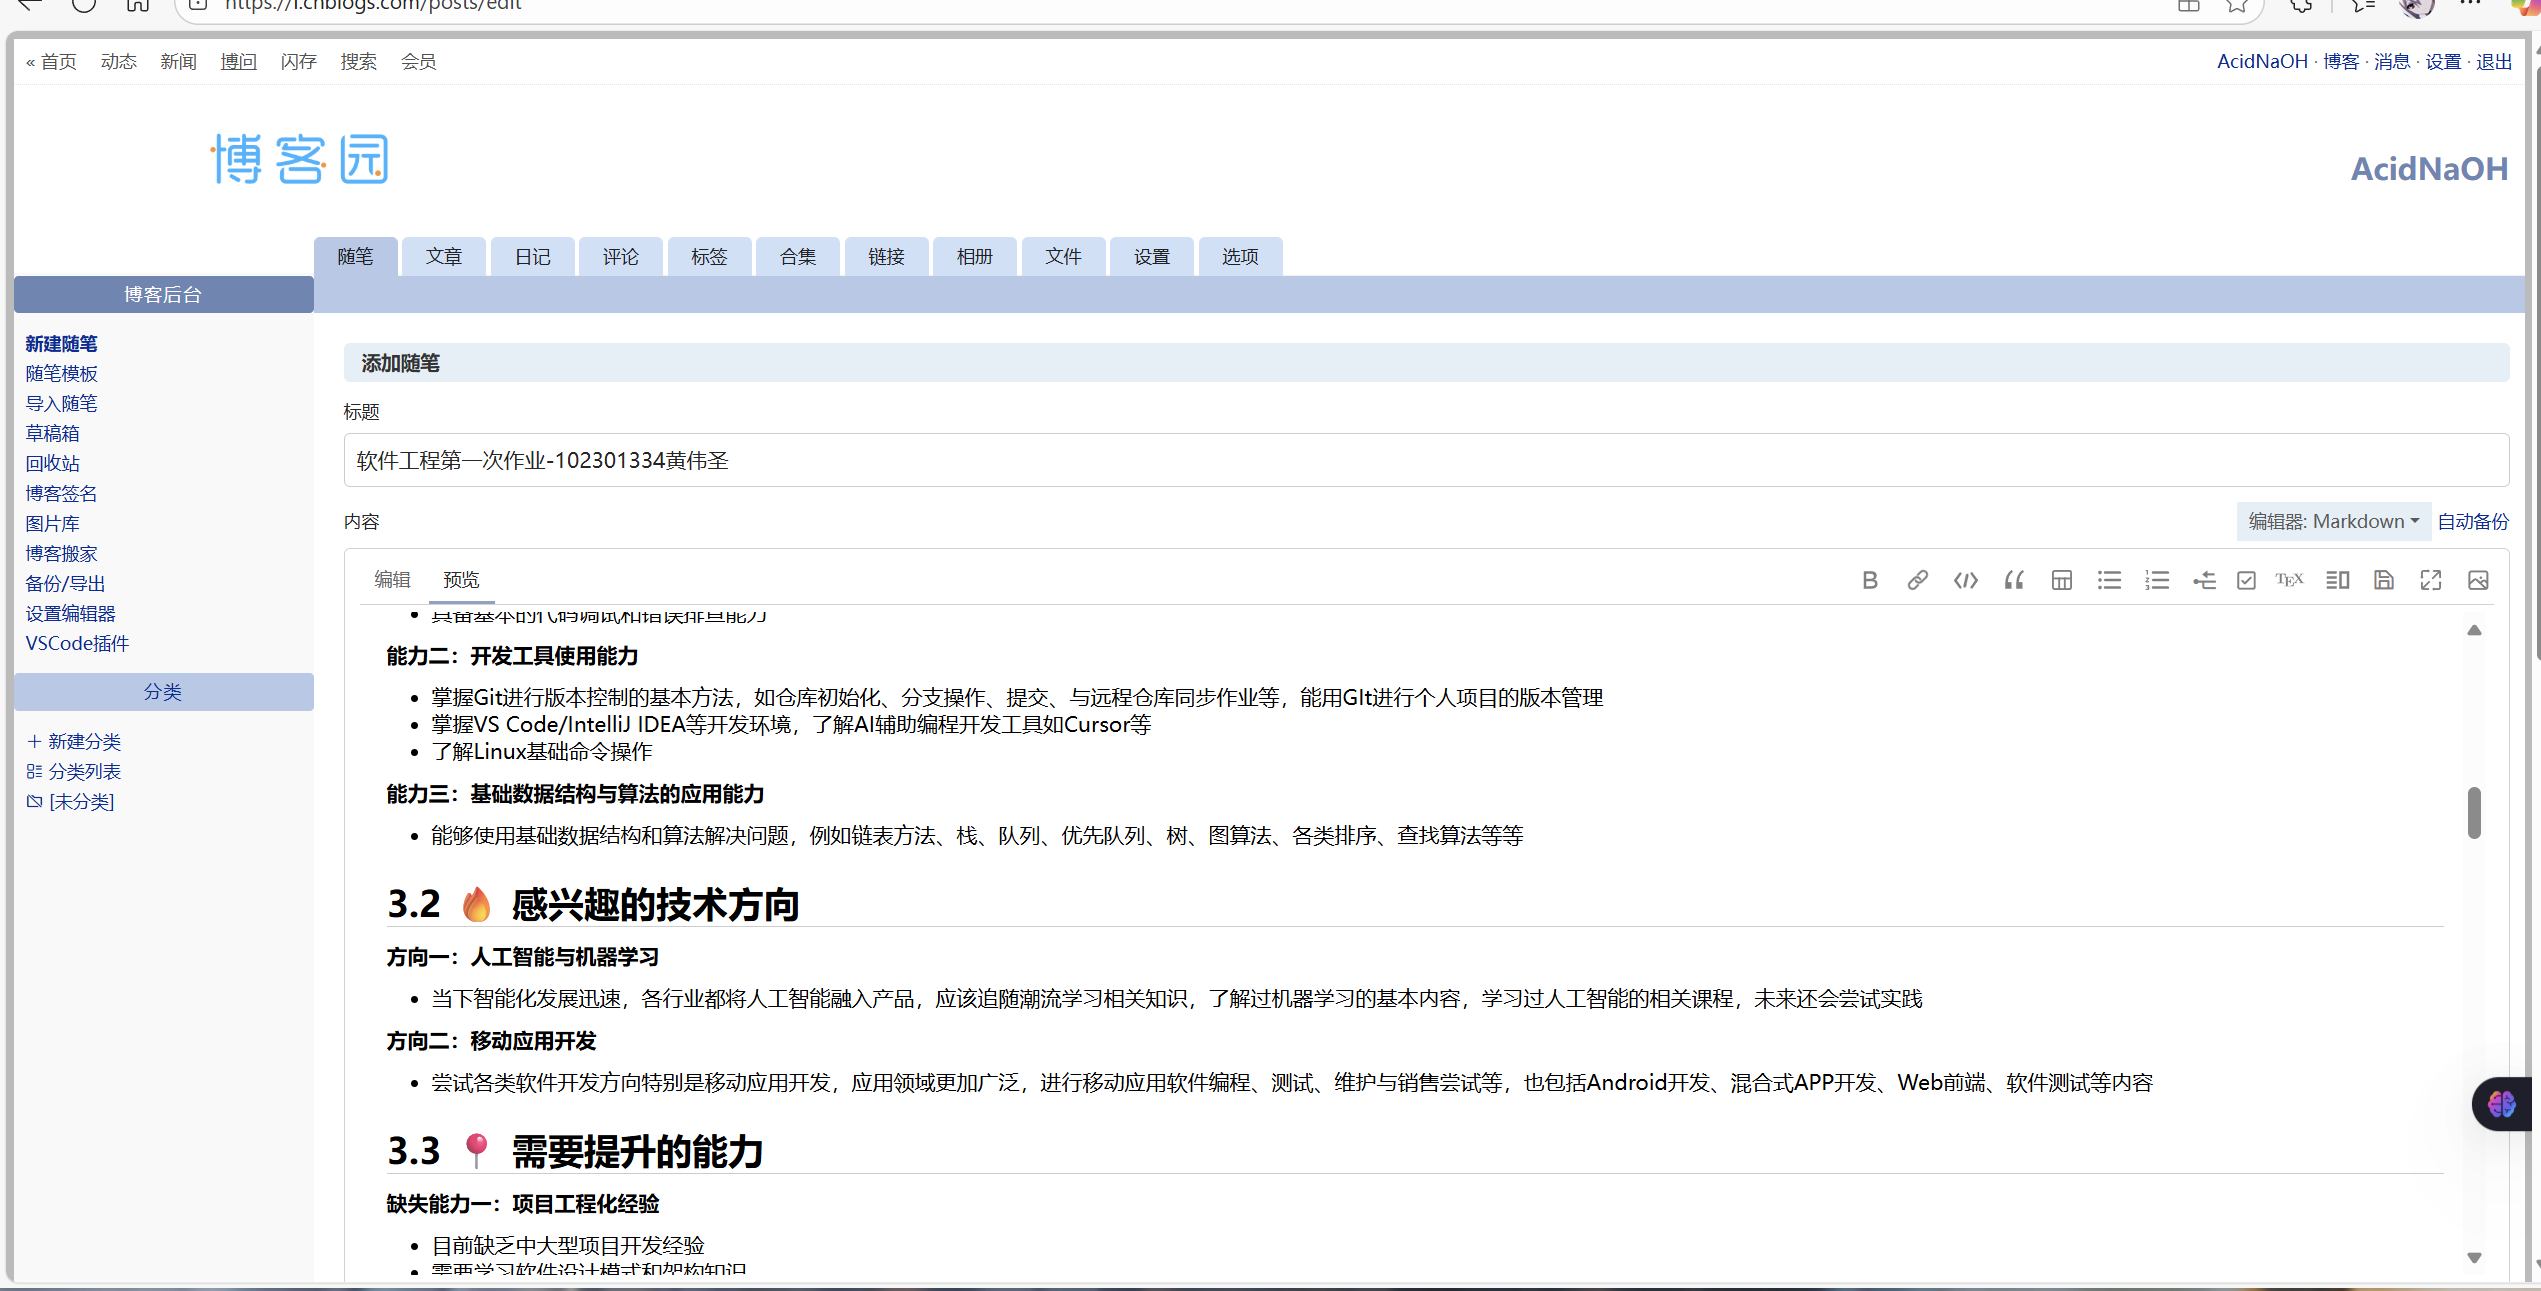This screenshot has width=2541, height=1291.
Task: Upload an image using the picture icon
Action: [2478, 580]
